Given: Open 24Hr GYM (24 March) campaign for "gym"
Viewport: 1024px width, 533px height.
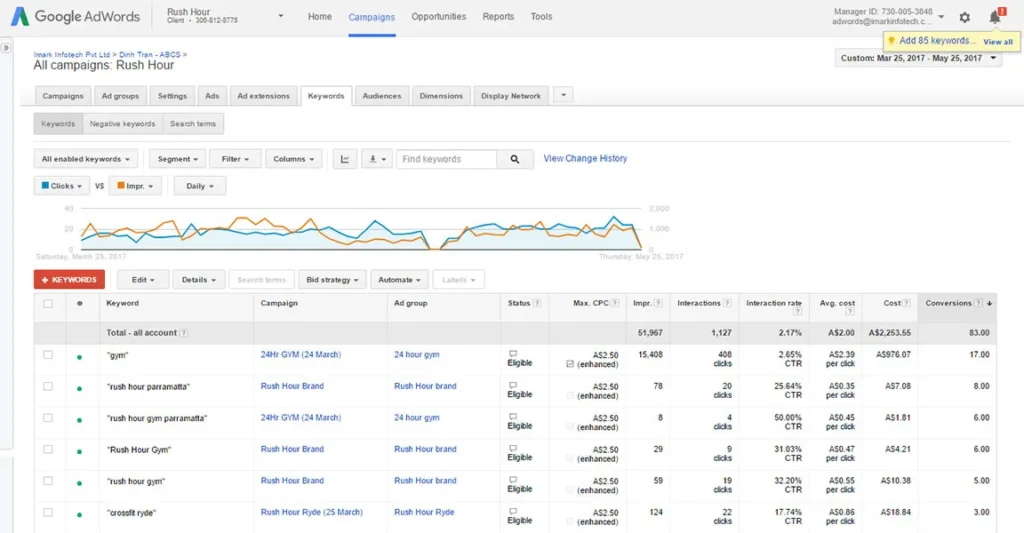Looking at the screenshot, I should point(300,355).
